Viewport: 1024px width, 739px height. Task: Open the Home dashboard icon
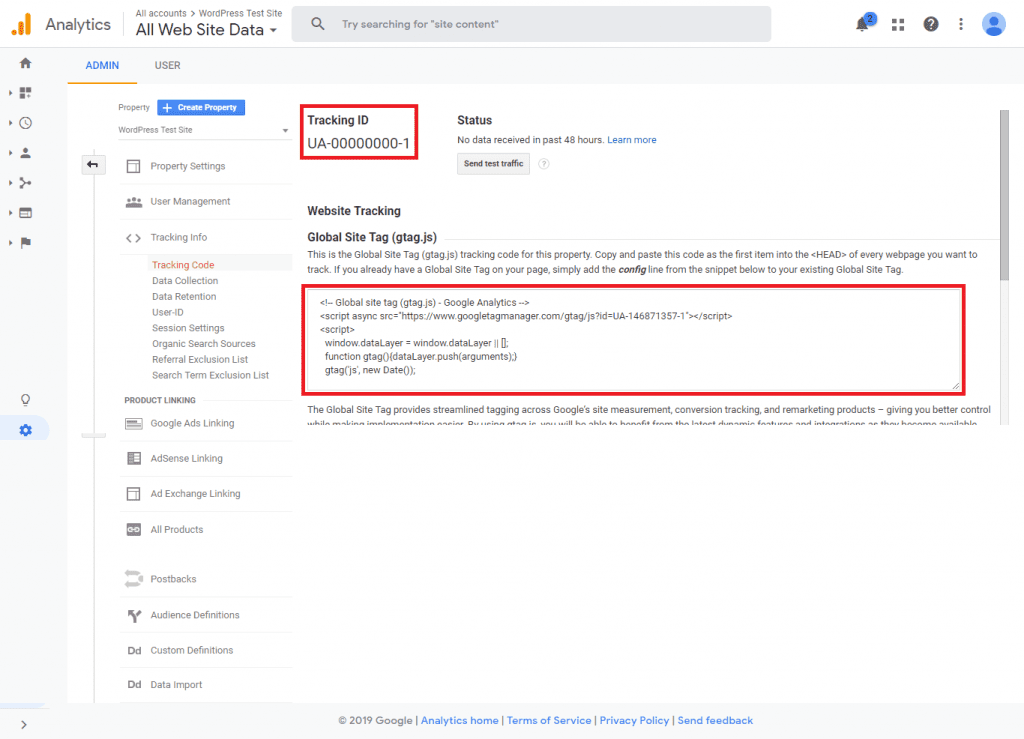[25, 62]
